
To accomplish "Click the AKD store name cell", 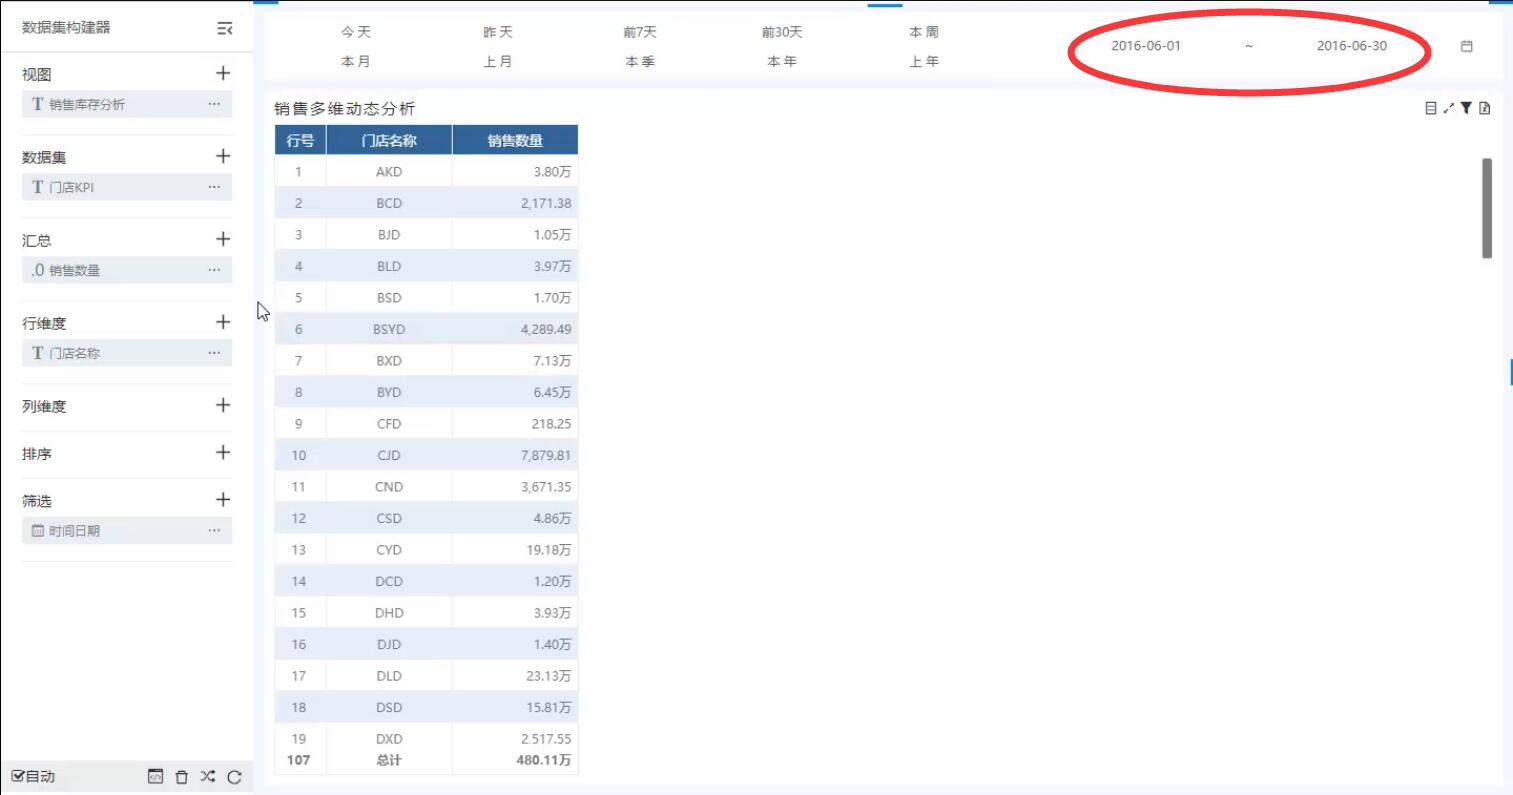I will coord(389,172).
